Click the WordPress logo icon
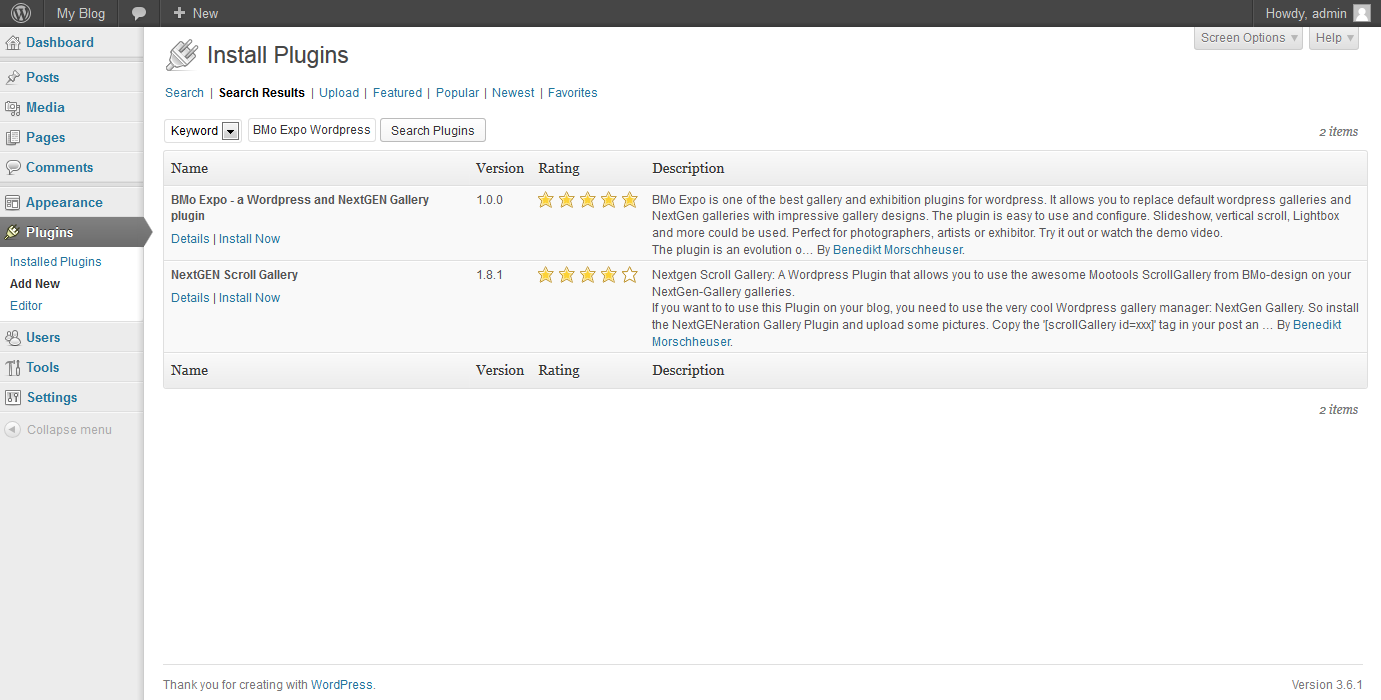 [21, 13]
